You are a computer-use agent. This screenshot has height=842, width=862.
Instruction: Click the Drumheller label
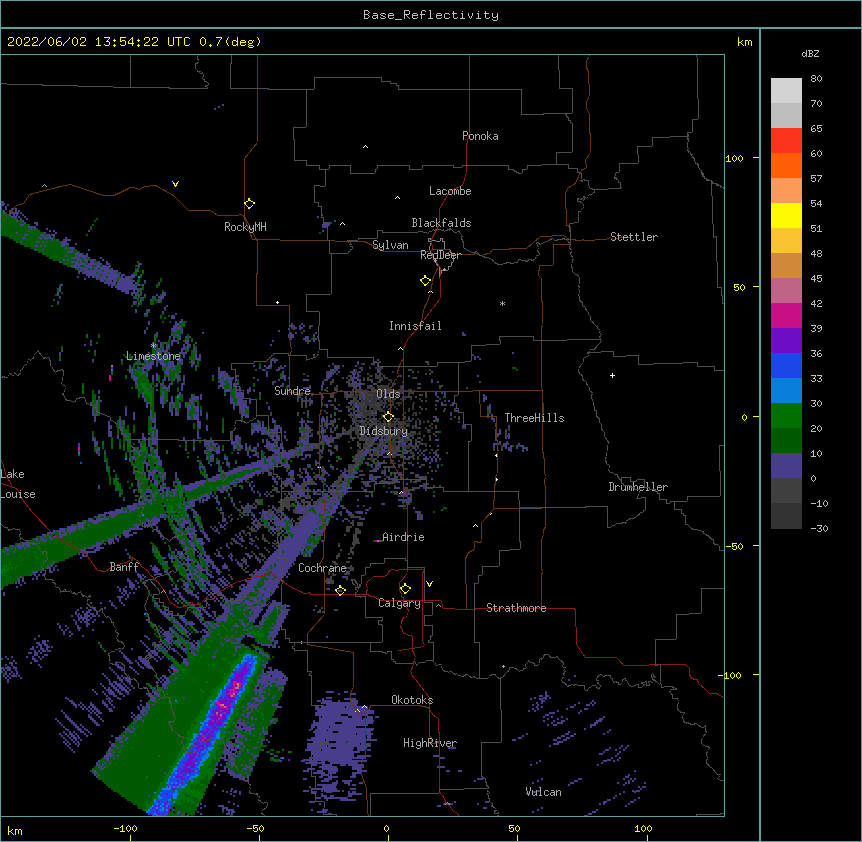click(x=638, y=487)
